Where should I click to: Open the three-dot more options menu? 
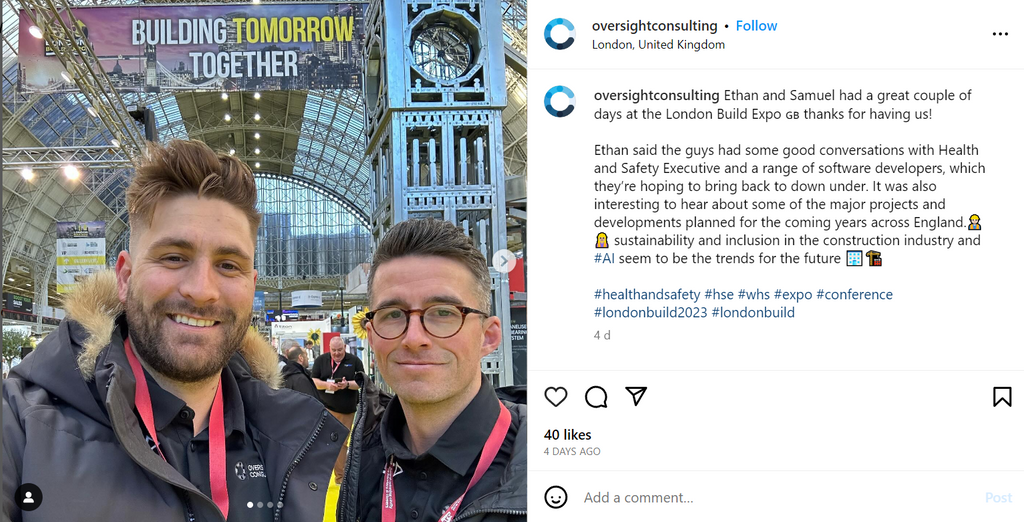click(1000, 34)
